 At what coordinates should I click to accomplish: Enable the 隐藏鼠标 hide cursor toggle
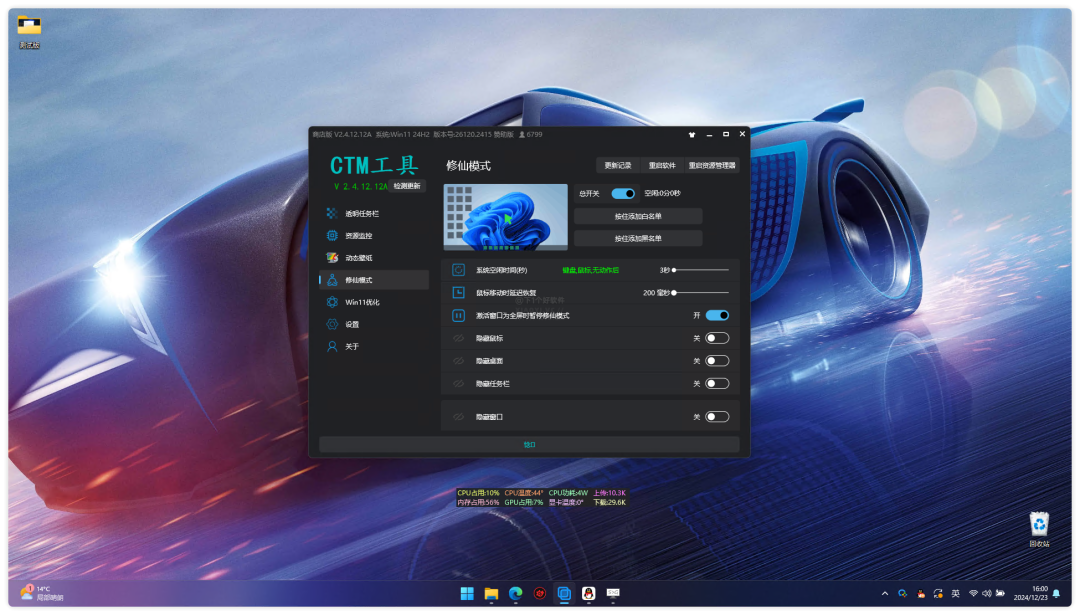(716, 338)
